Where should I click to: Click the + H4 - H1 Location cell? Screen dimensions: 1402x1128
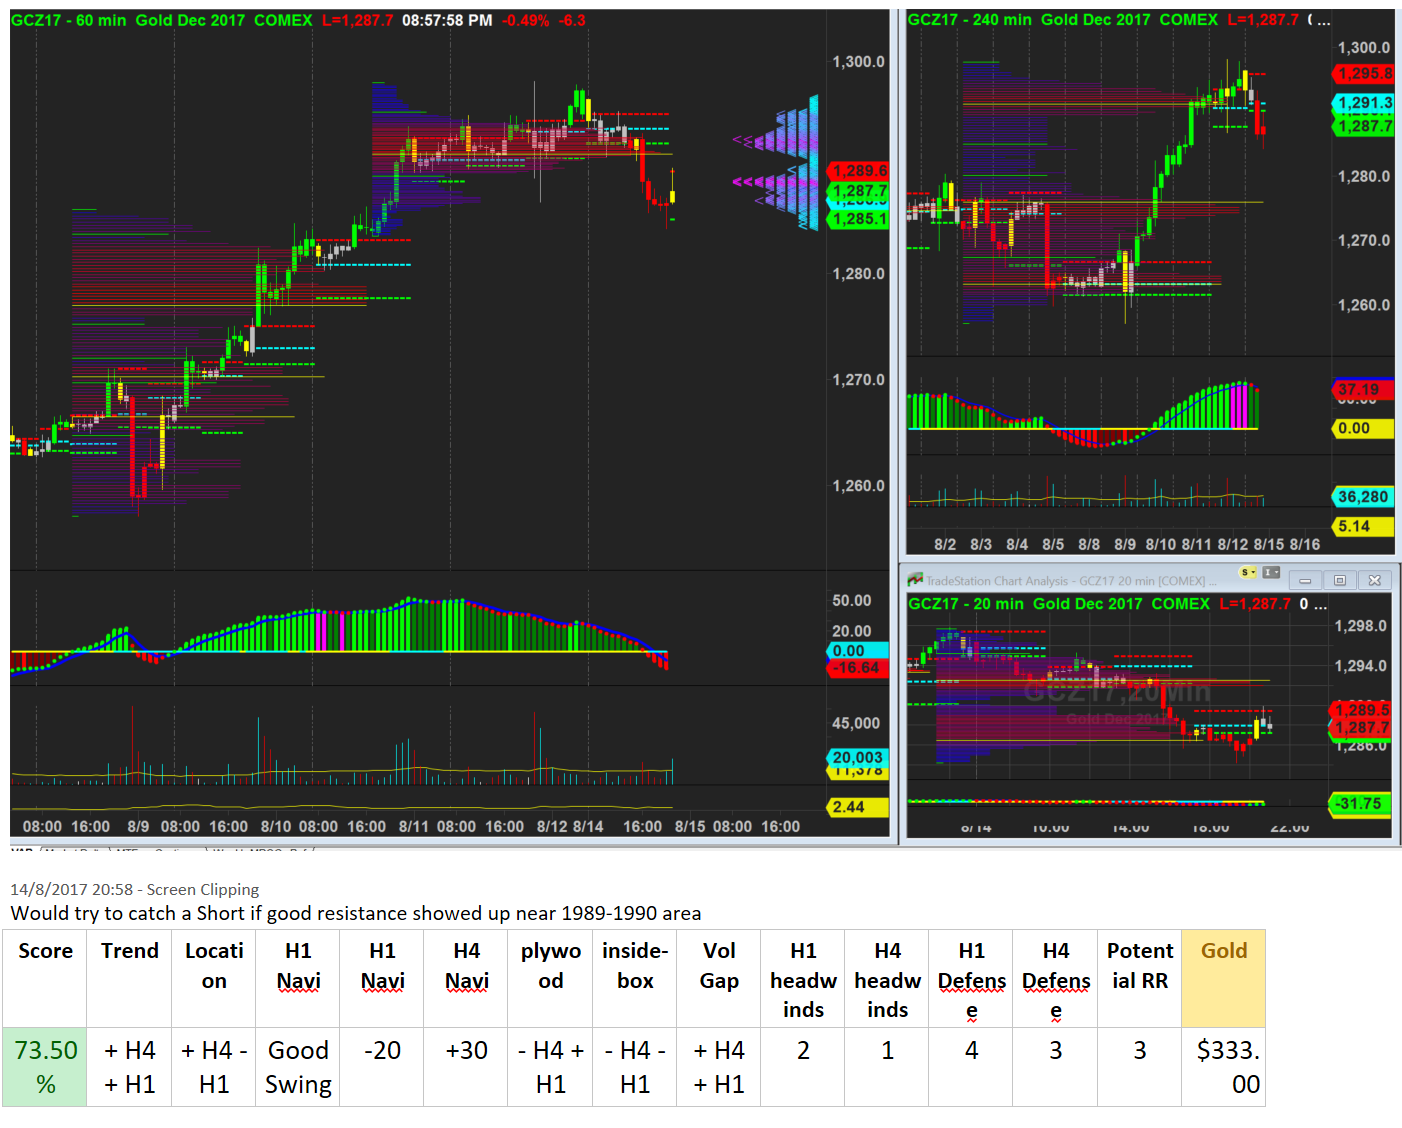(213, 1067)
